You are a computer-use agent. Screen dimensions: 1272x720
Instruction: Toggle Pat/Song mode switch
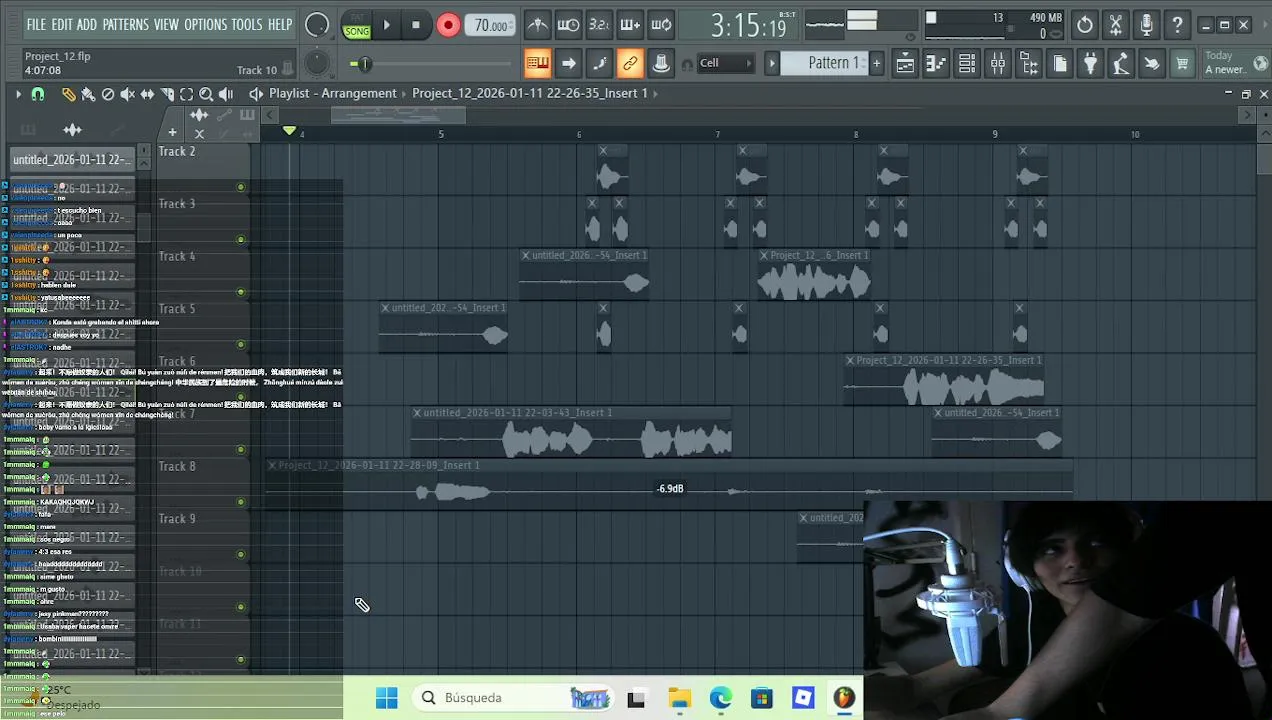coord(357,25)
